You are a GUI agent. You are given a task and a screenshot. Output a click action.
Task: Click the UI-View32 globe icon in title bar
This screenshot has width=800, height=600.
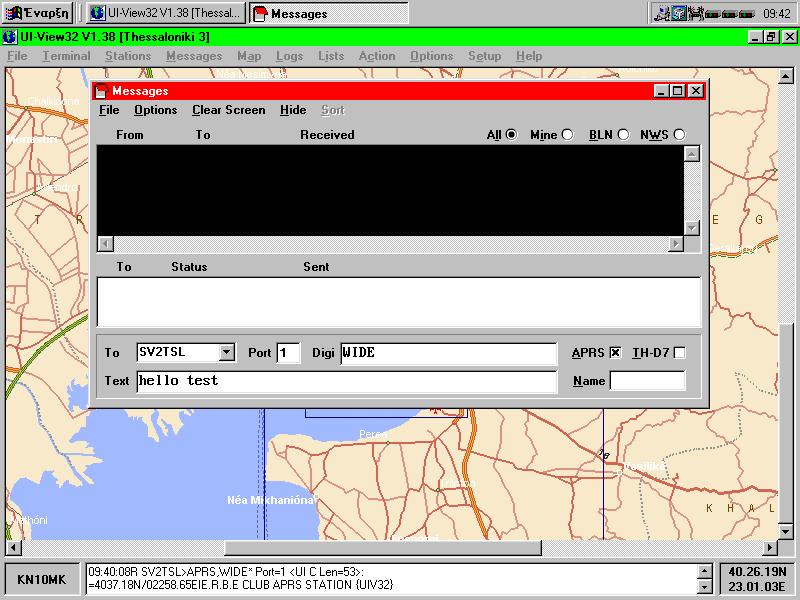tap(9, 37)
